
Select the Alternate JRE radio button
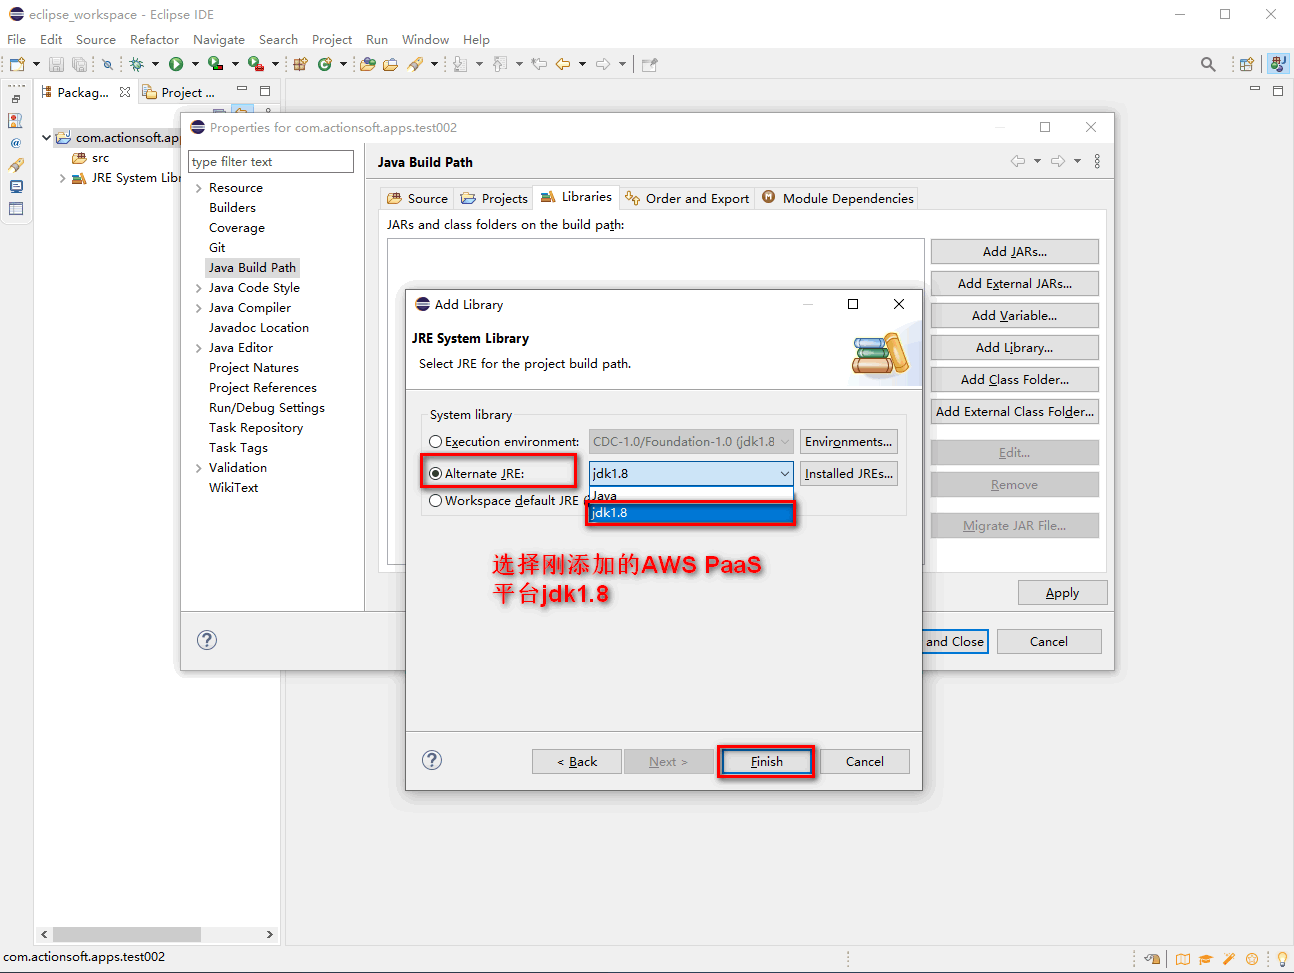click(x=436, y=474)
